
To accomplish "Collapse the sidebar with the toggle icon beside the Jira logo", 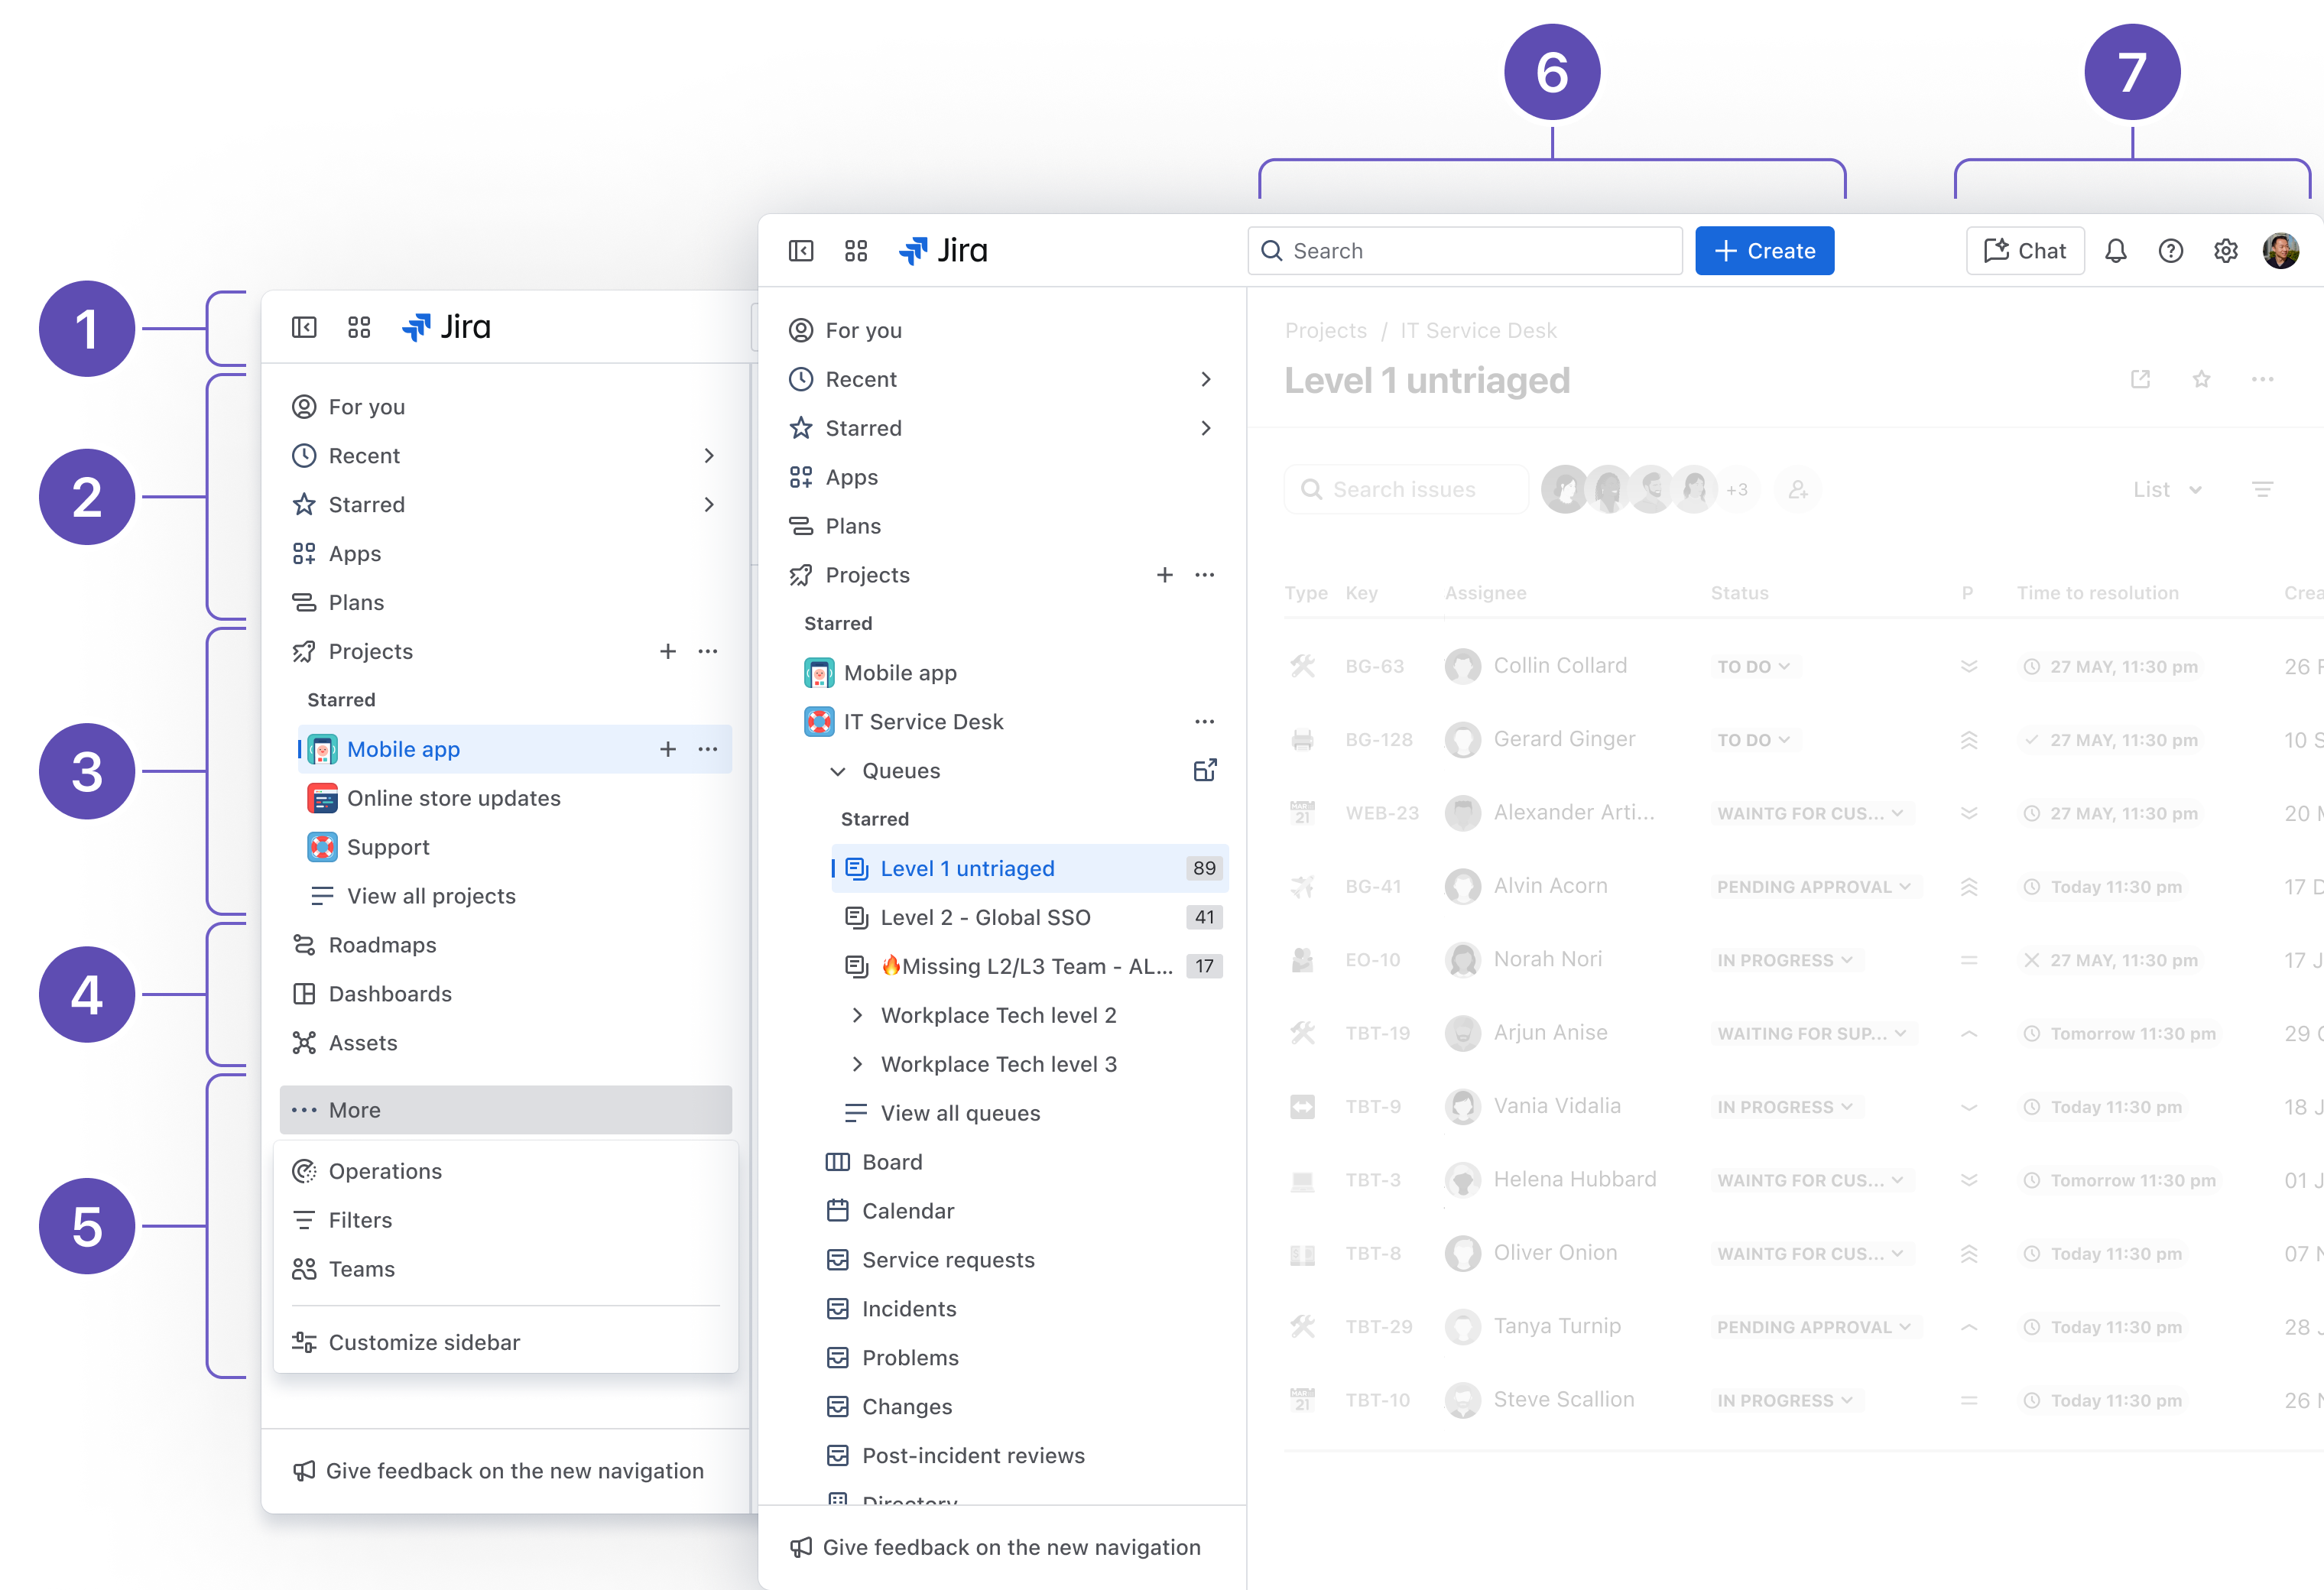I will pos(801,251).
